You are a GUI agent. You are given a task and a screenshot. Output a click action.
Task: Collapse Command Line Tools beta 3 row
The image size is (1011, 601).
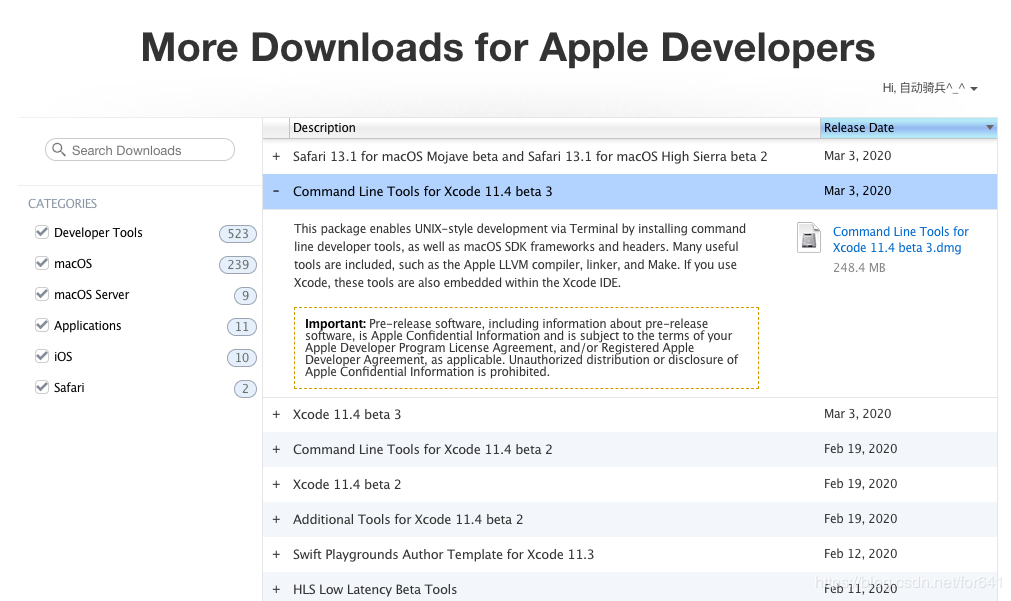[276, 192]
